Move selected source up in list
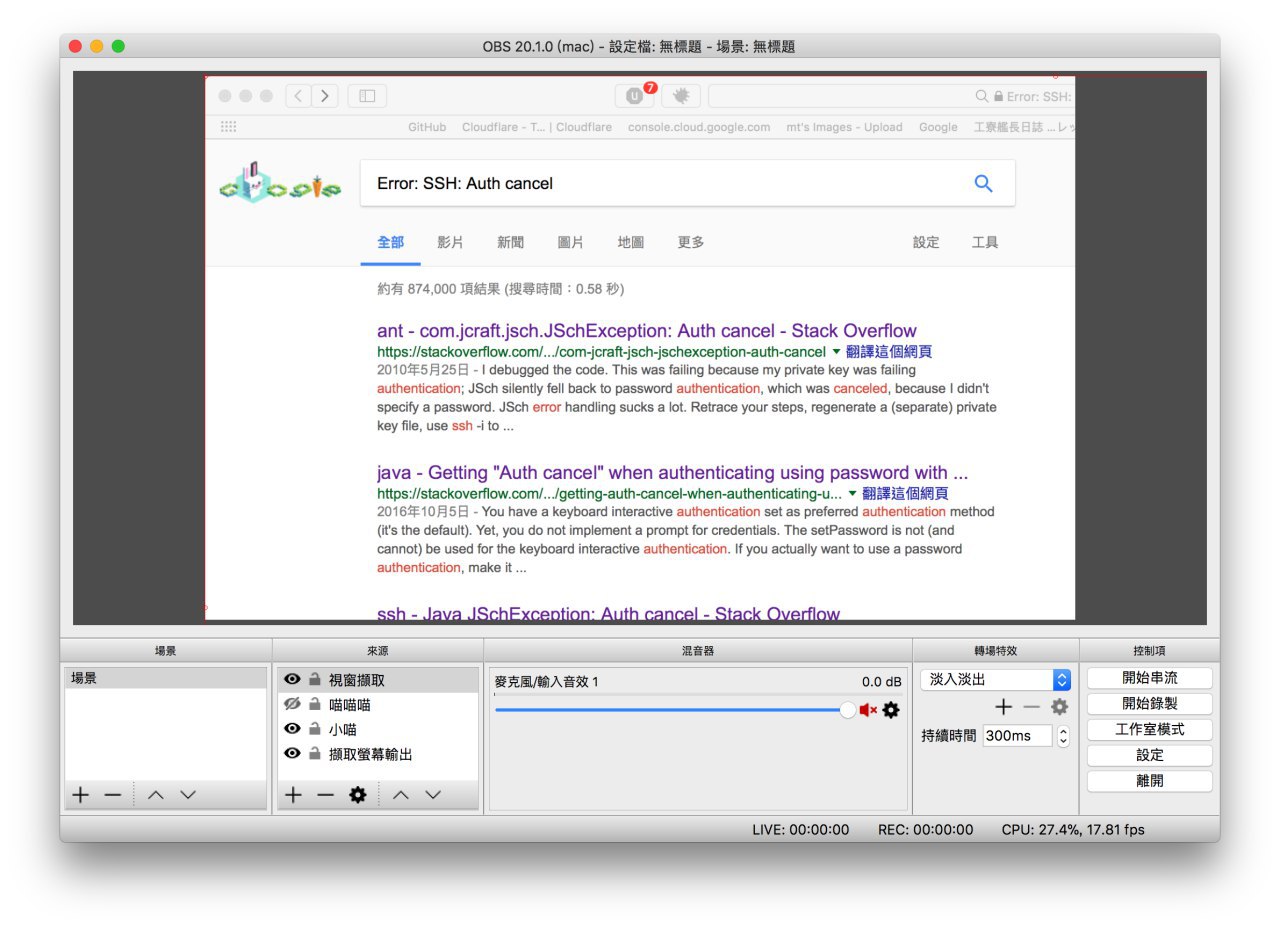This screenshot has height=928, width=1280. pos(400,795)
